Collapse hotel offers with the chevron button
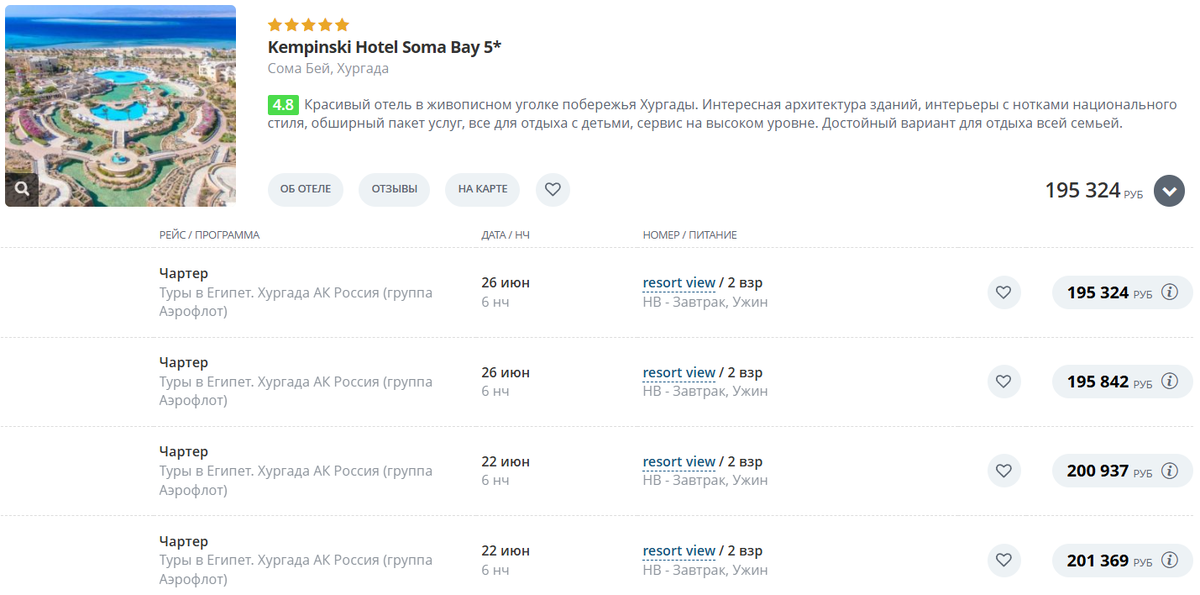The height and width of the screenshot is (595, 1200). [1169, 190]
